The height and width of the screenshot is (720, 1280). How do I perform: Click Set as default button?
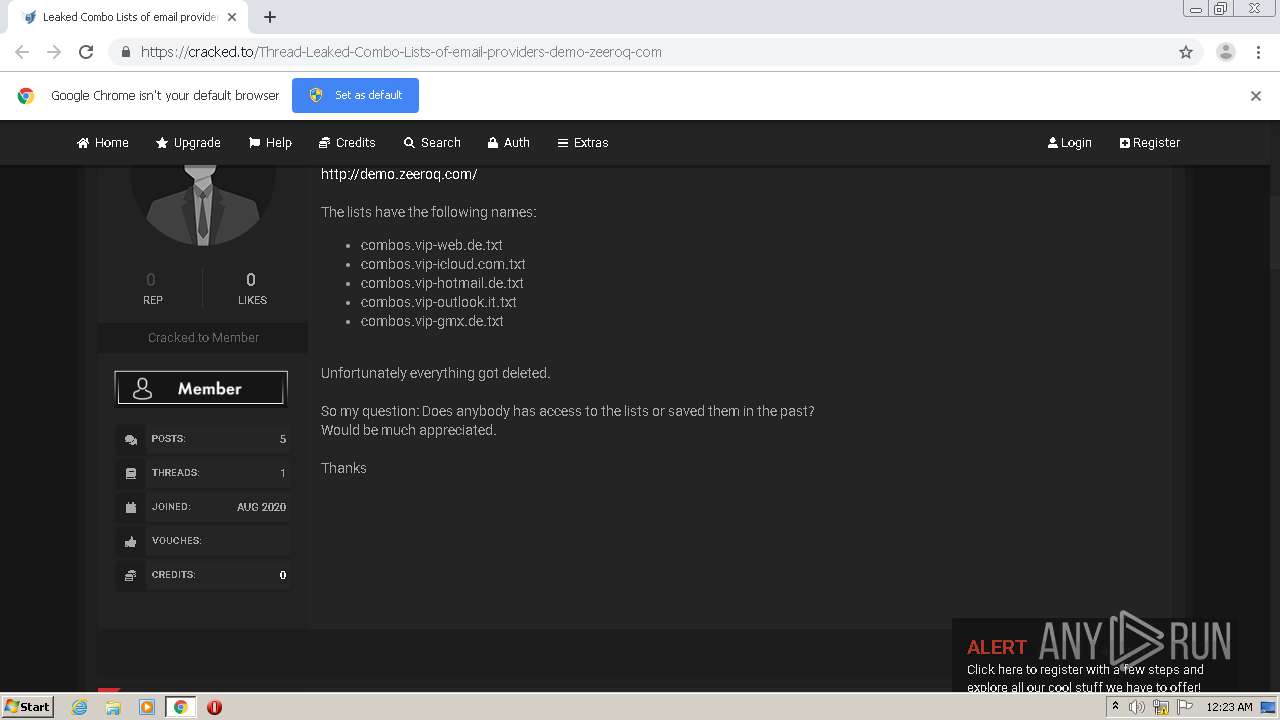[x=355, y=95]
